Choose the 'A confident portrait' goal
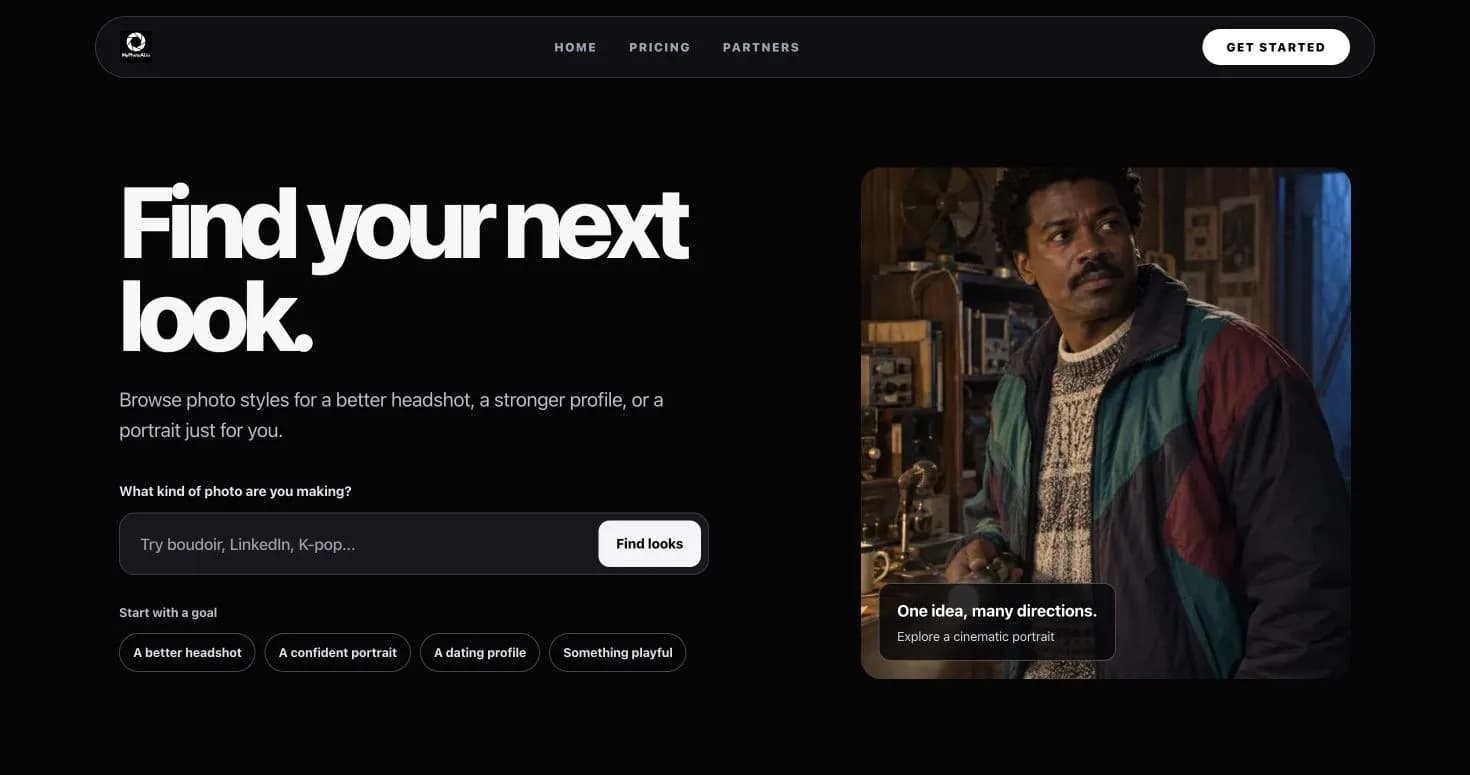 coord(337,652)
